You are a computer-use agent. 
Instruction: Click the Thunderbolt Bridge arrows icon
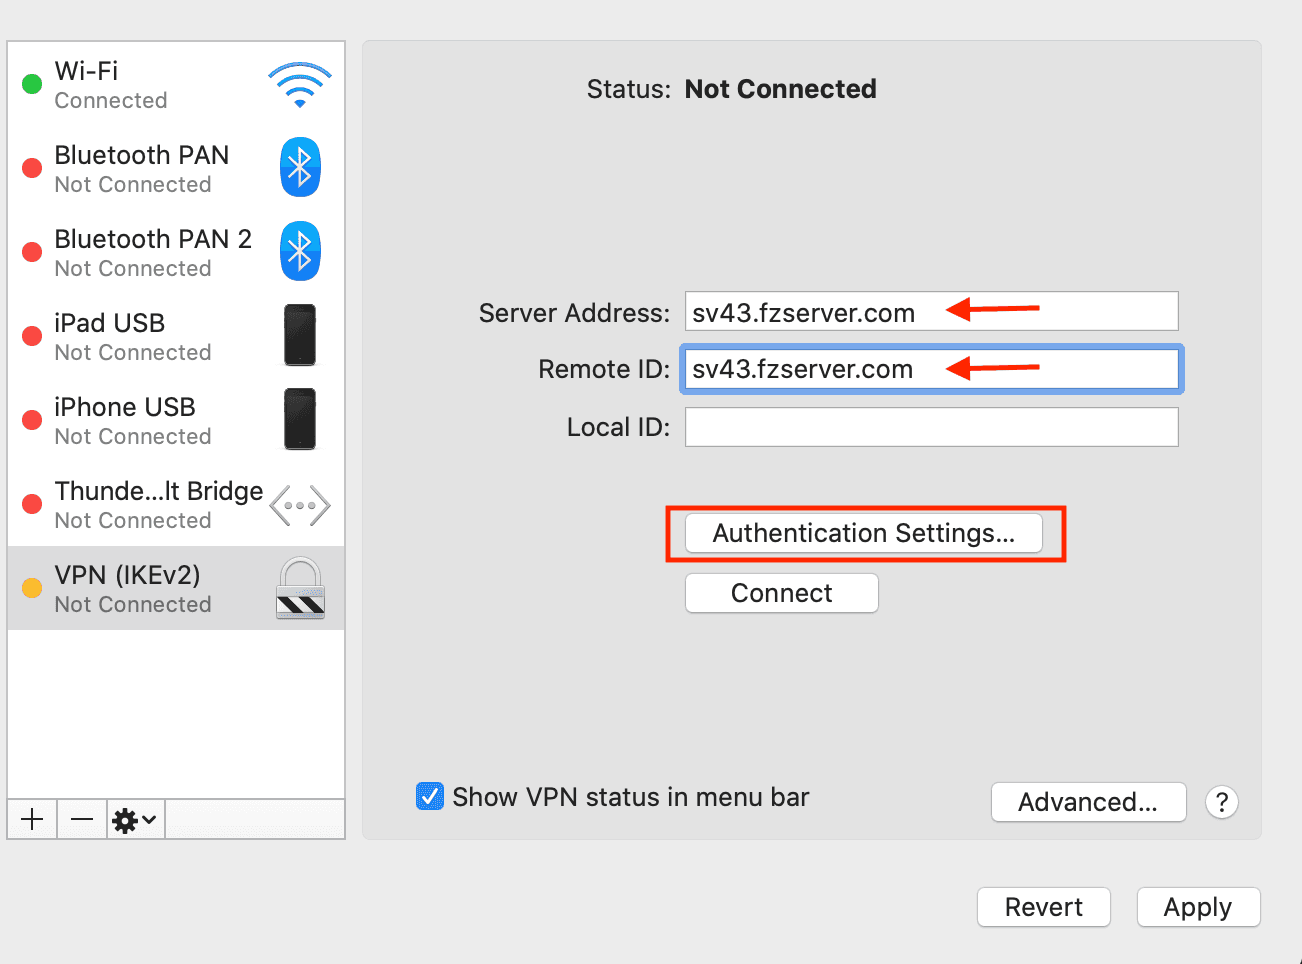click(x=300, y=505)
